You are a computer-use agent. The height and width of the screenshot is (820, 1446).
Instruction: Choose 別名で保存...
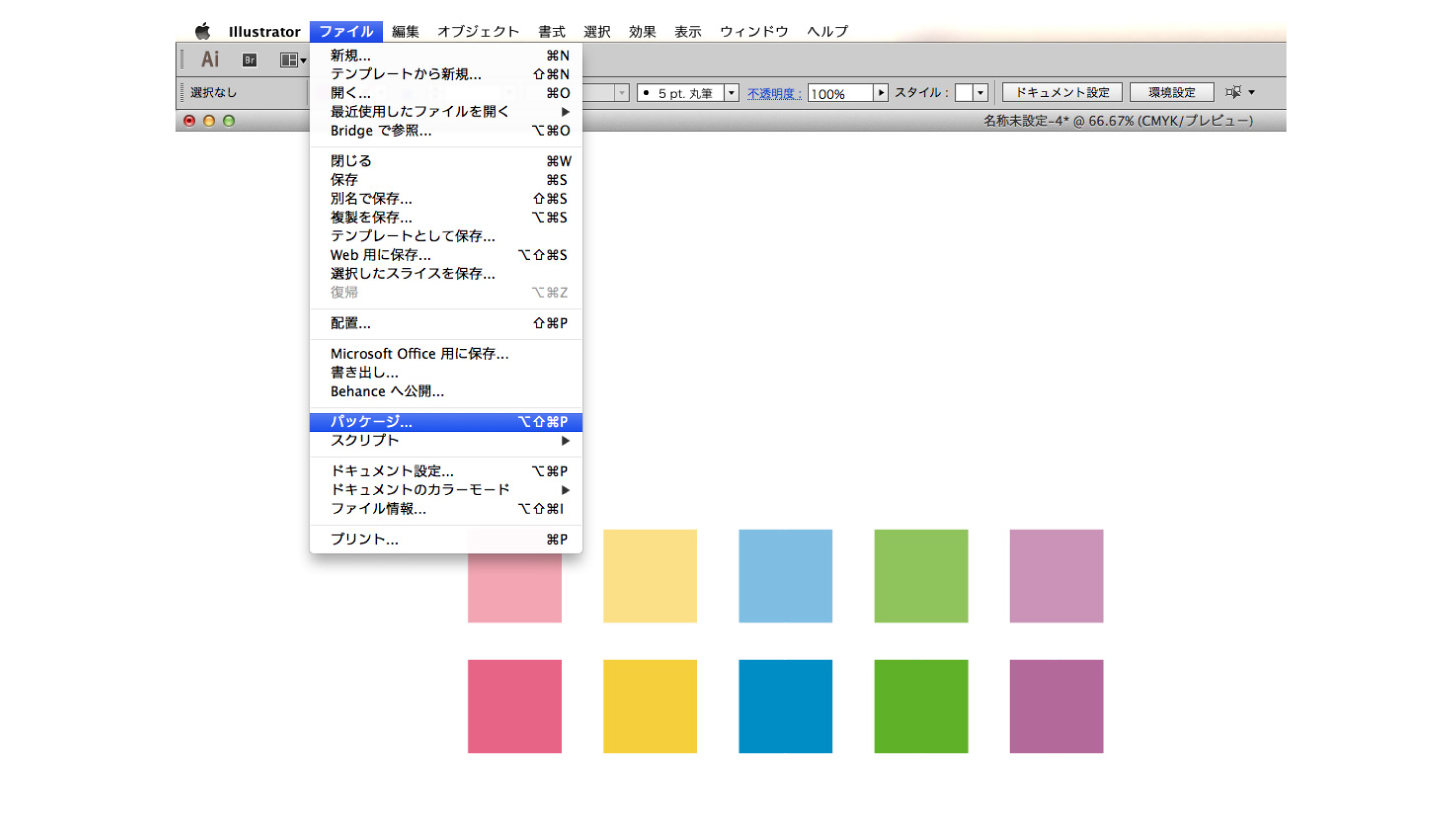point(446,199)
